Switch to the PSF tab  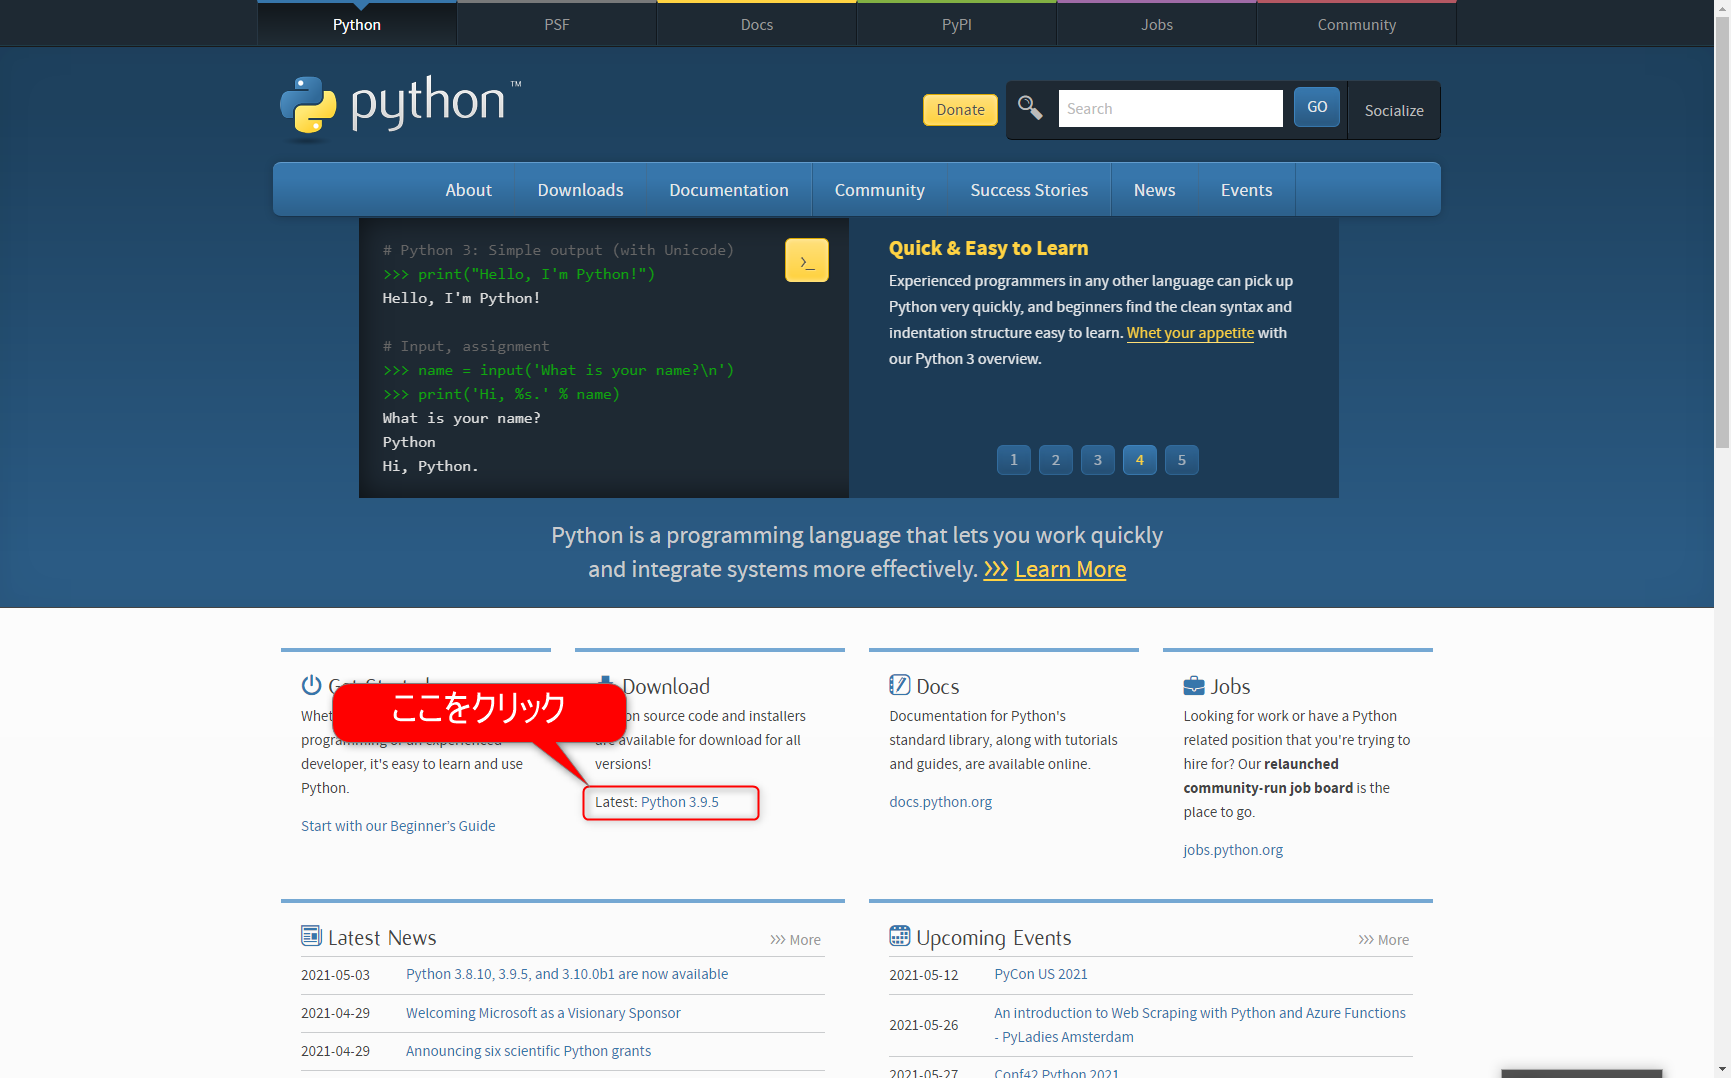pyautogui.click(x=556, y=23)
